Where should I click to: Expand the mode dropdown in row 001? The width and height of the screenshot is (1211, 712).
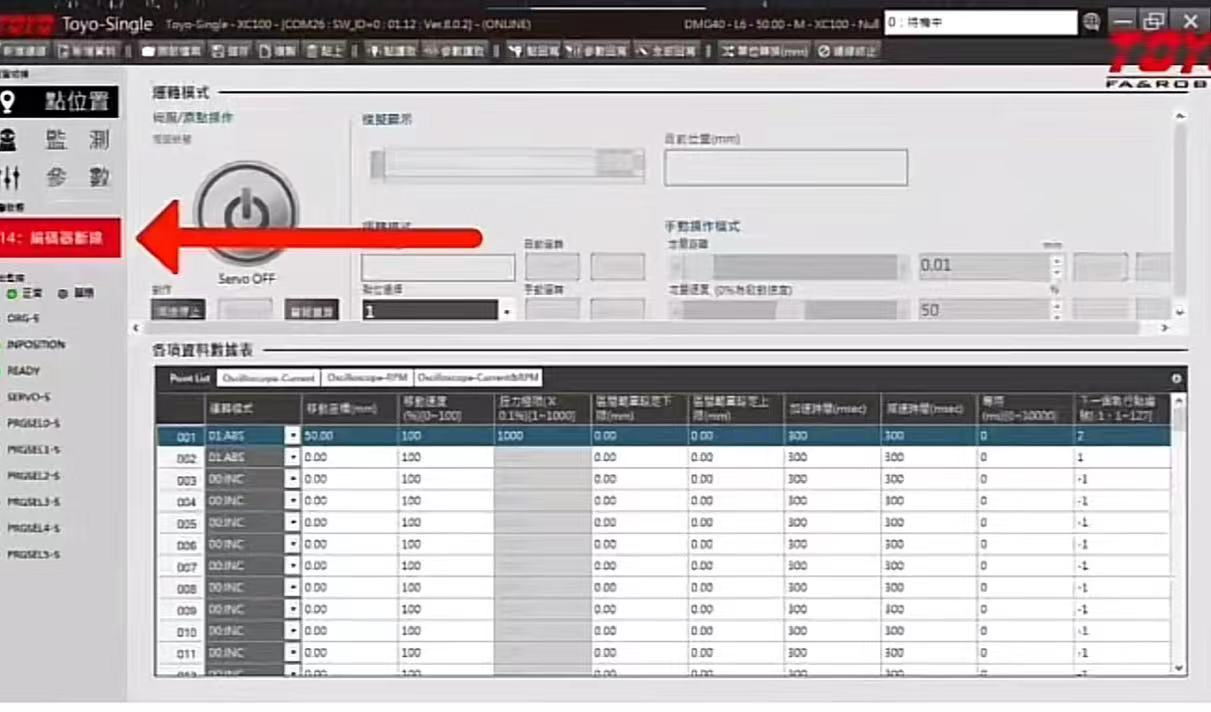tap(293, 436)
